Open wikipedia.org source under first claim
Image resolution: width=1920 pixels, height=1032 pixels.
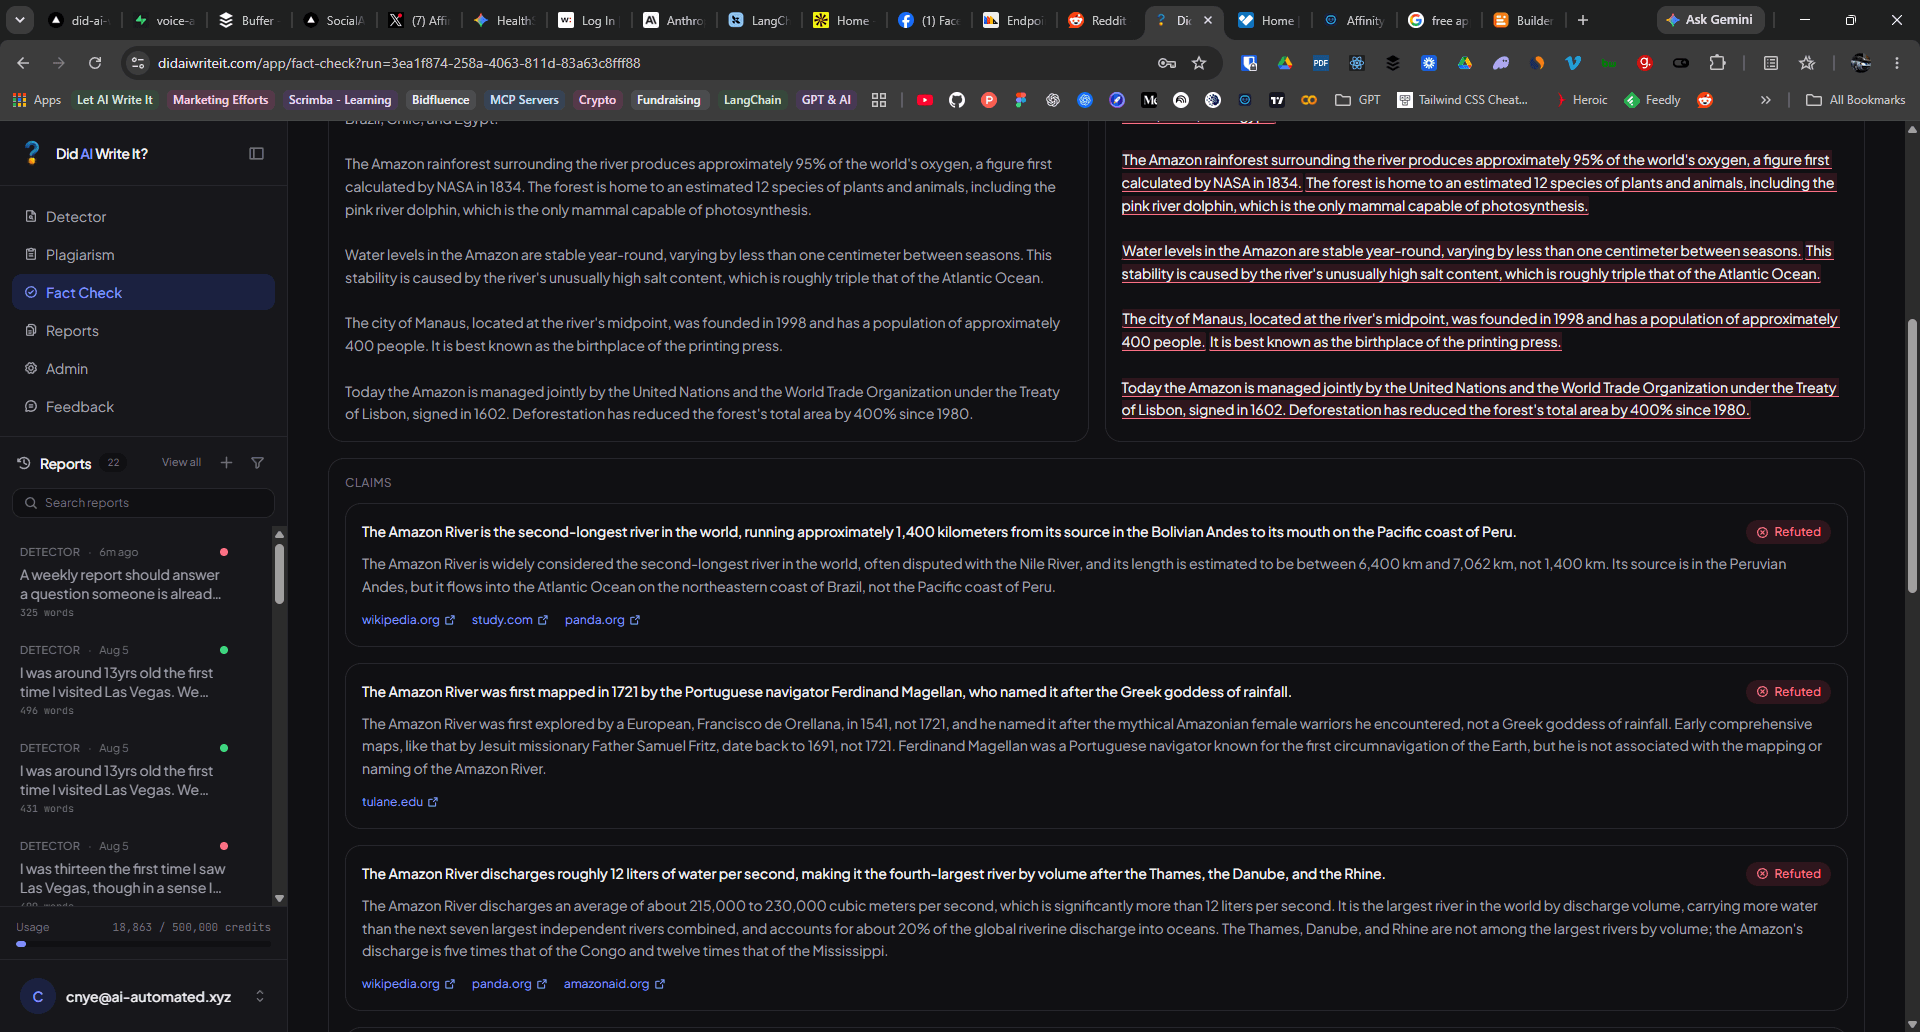point(408,620)
